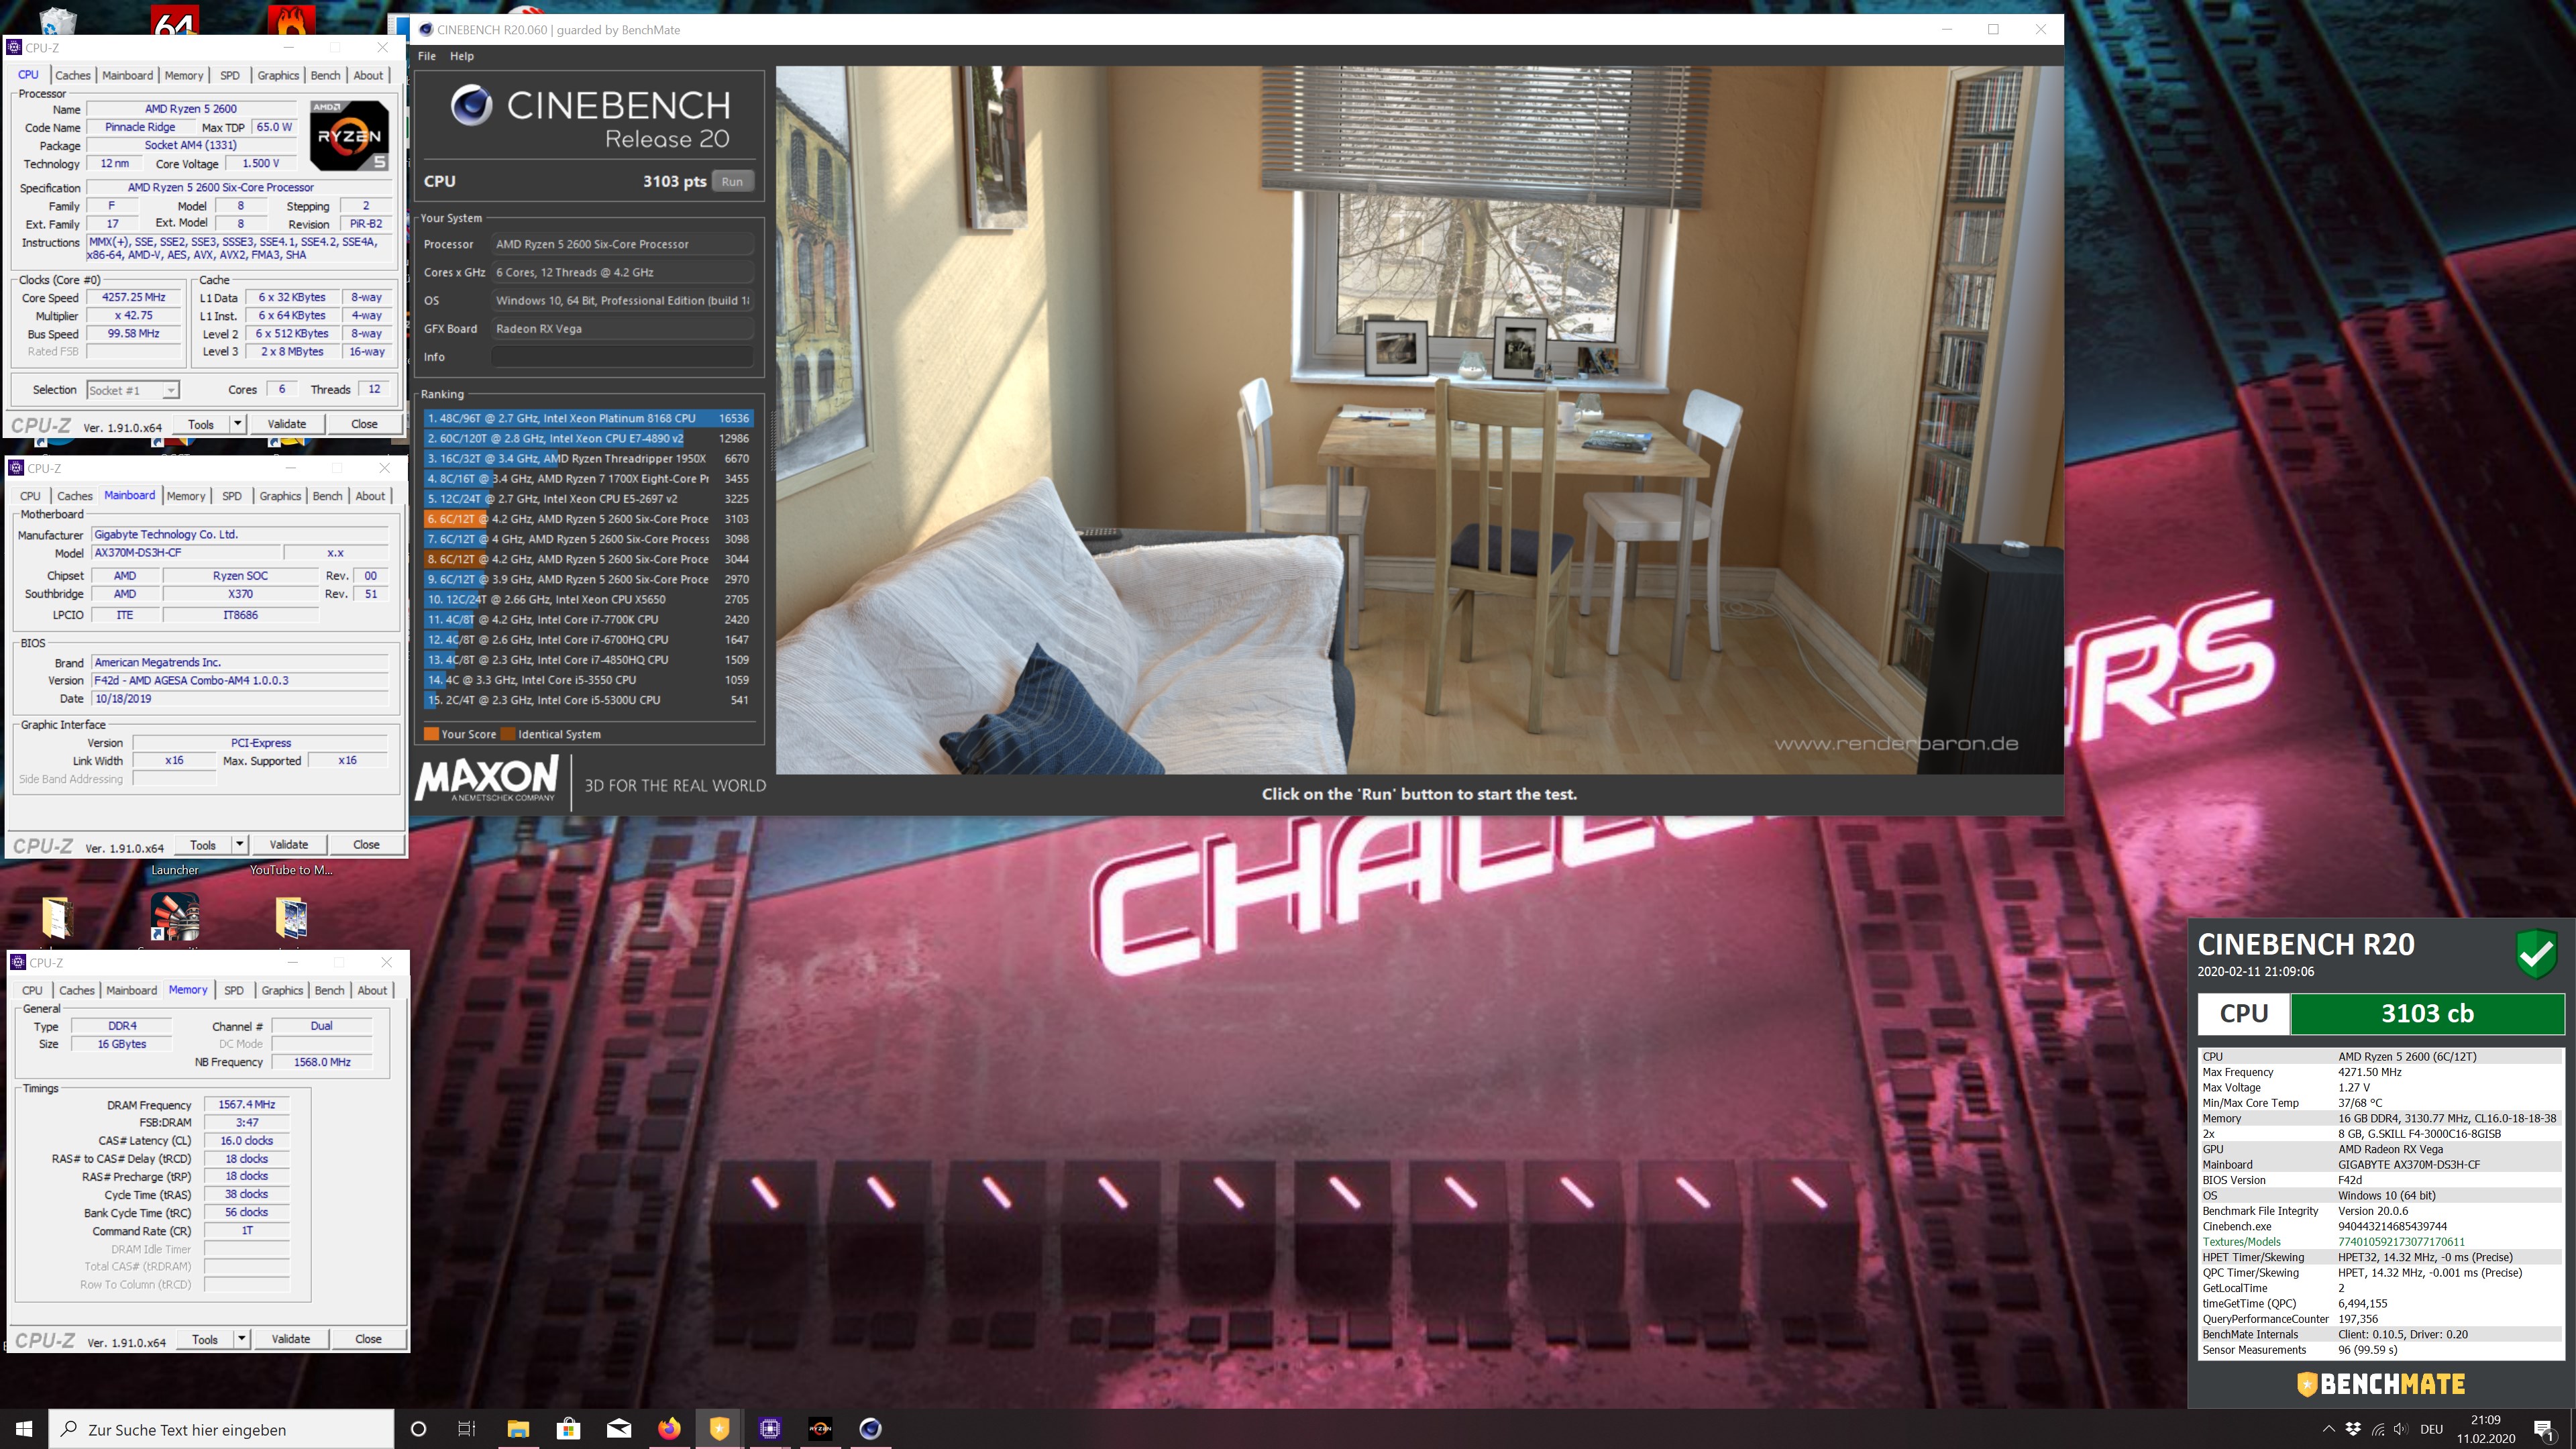
Task: Open the volume speaker tray icon
Action: tap(2402, 1429)
